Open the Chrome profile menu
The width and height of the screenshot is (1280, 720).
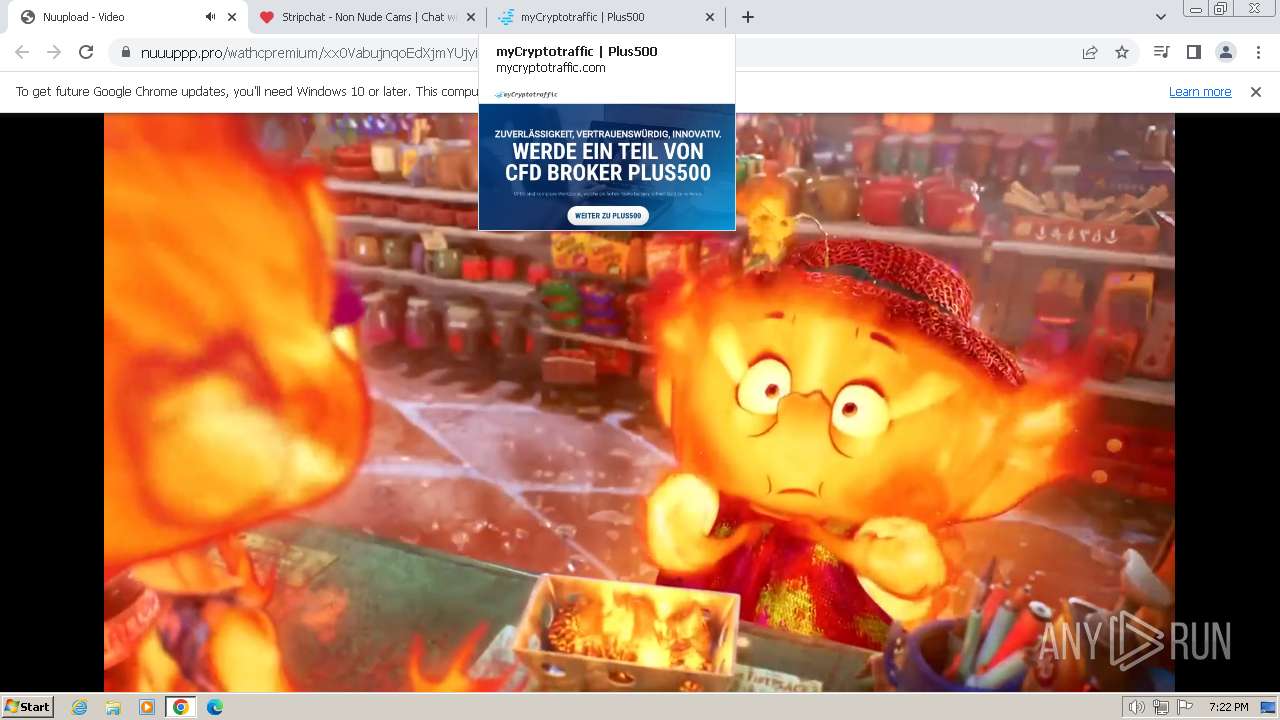point(1226,53)
